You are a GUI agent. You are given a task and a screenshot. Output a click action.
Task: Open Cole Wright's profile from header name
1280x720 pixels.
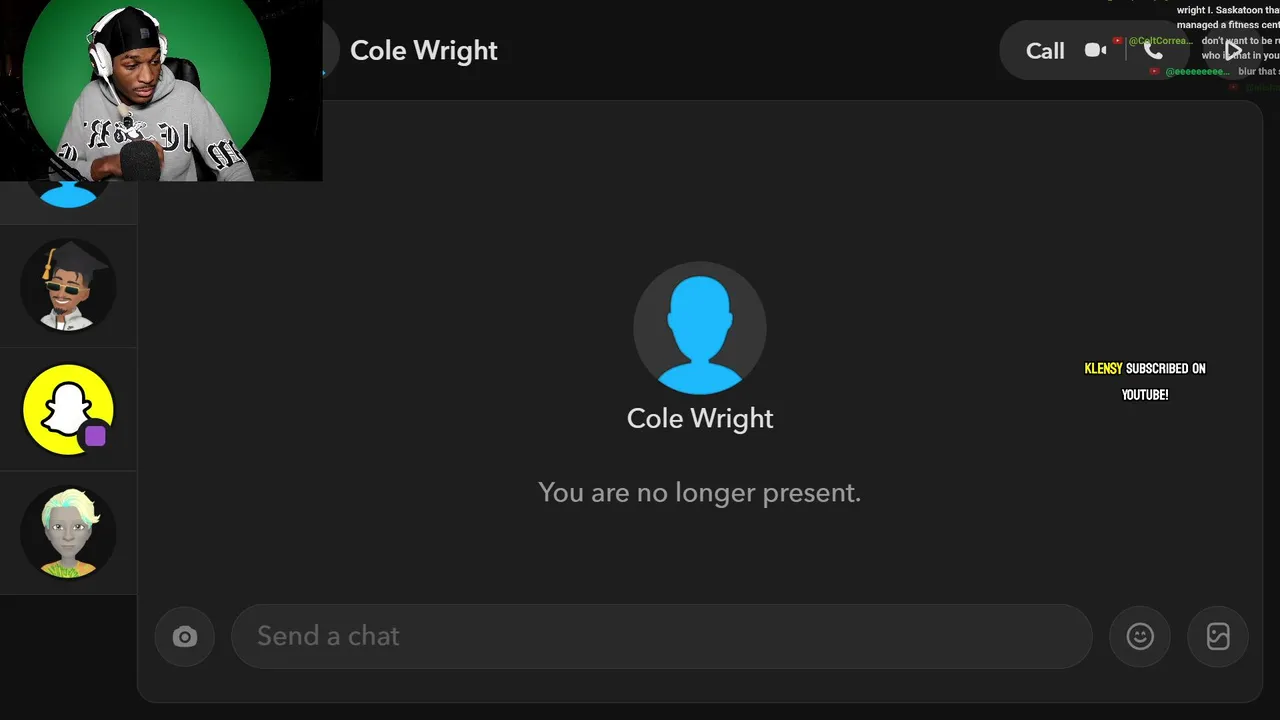click(423, 51)
